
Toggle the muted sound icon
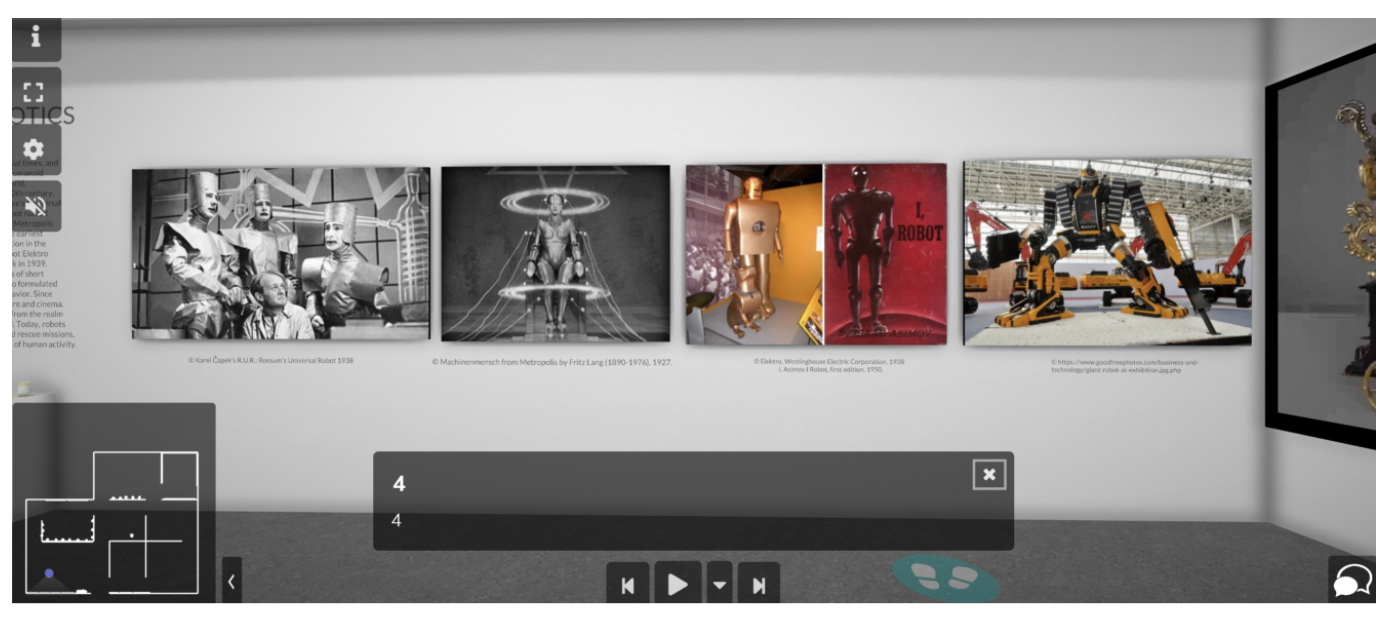click(x=36, y=206)
